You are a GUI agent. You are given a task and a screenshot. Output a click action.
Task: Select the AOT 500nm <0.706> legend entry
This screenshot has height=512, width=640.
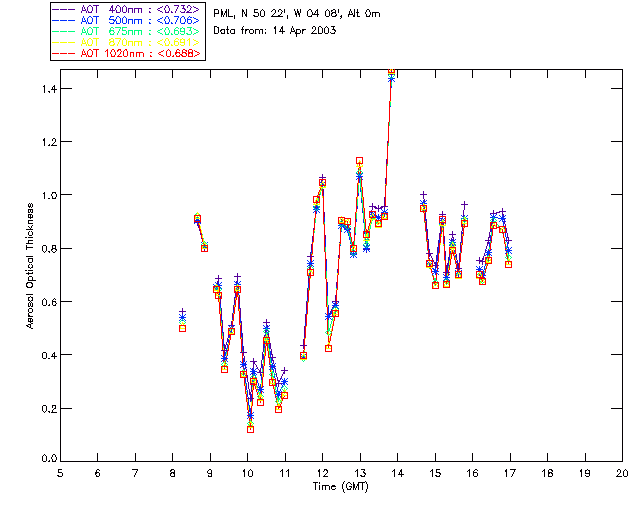coord(127,20)
